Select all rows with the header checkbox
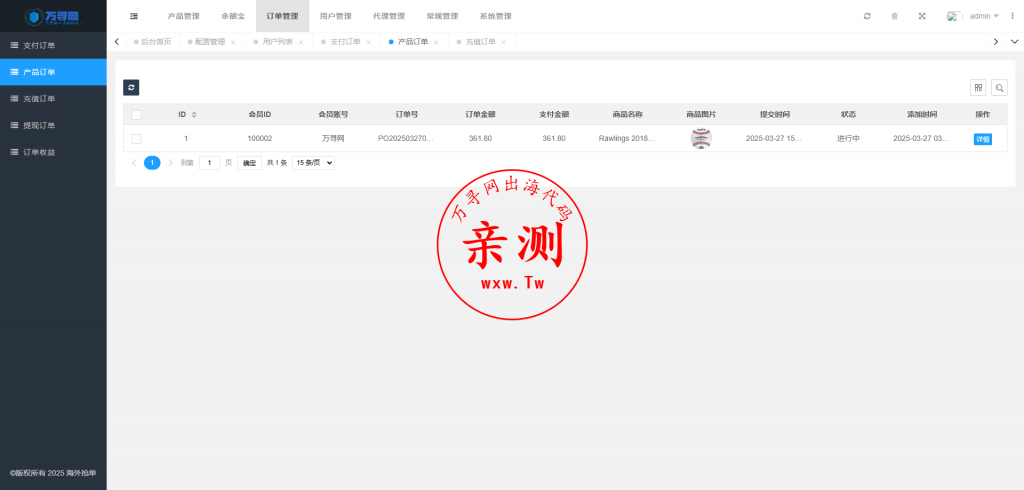1024x490 pixels. pyautogui.click(x=136, y=115)
